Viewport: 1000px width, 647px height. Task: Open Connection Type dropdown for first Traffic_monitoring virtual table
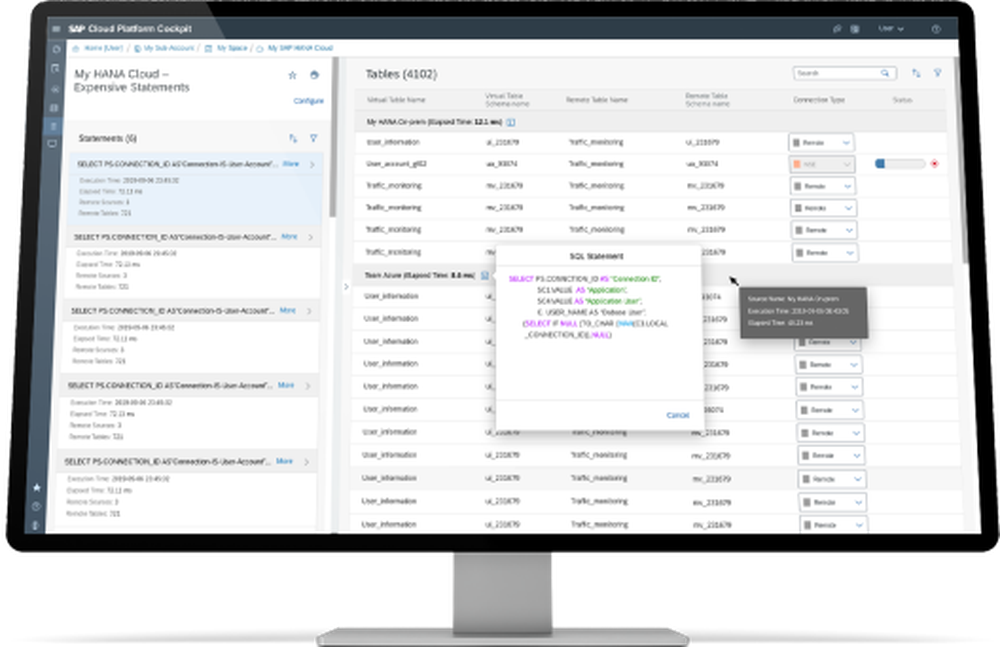pyautogui.click(x=823, y=186)
